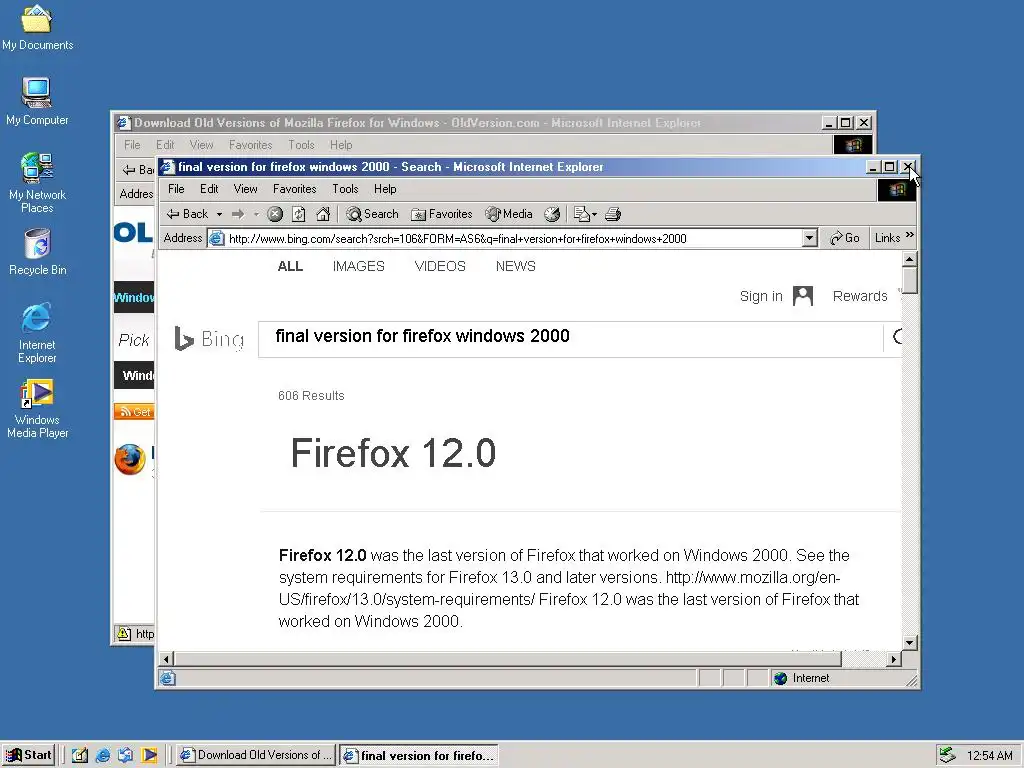This screenshot has height=768, width=1024.
Task: Click Show Desktop quick launch icon
Action: (80, 755)
